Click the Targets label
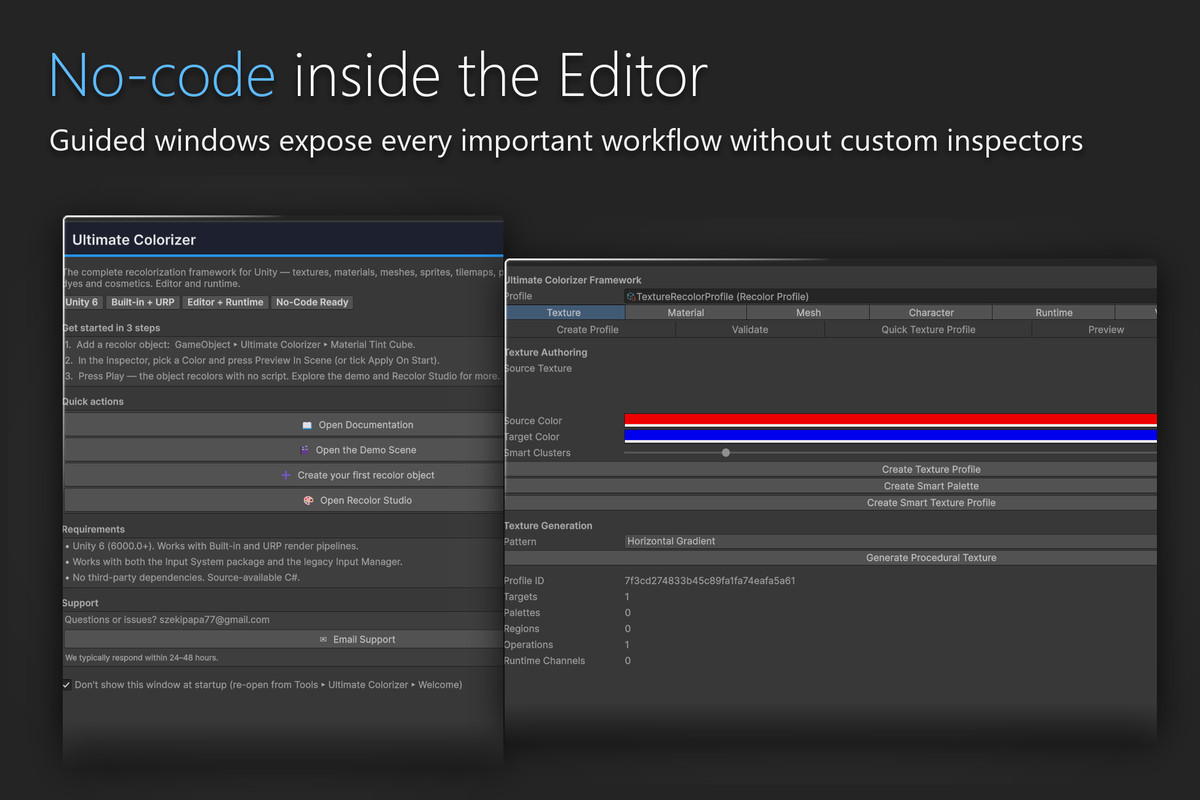 521,597
